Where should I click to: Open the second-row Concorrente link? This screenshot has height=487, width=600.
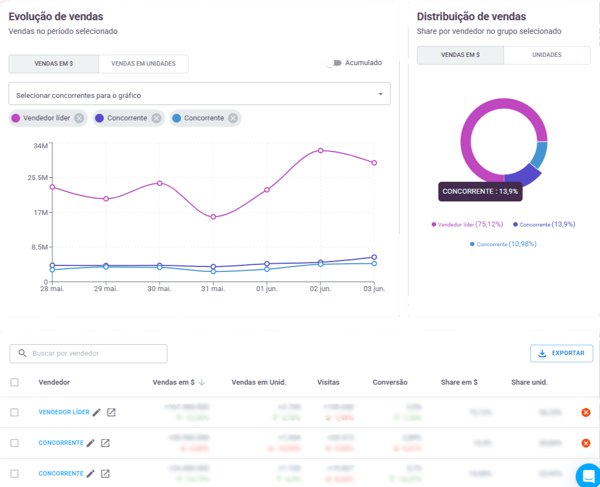click(61, 443)
